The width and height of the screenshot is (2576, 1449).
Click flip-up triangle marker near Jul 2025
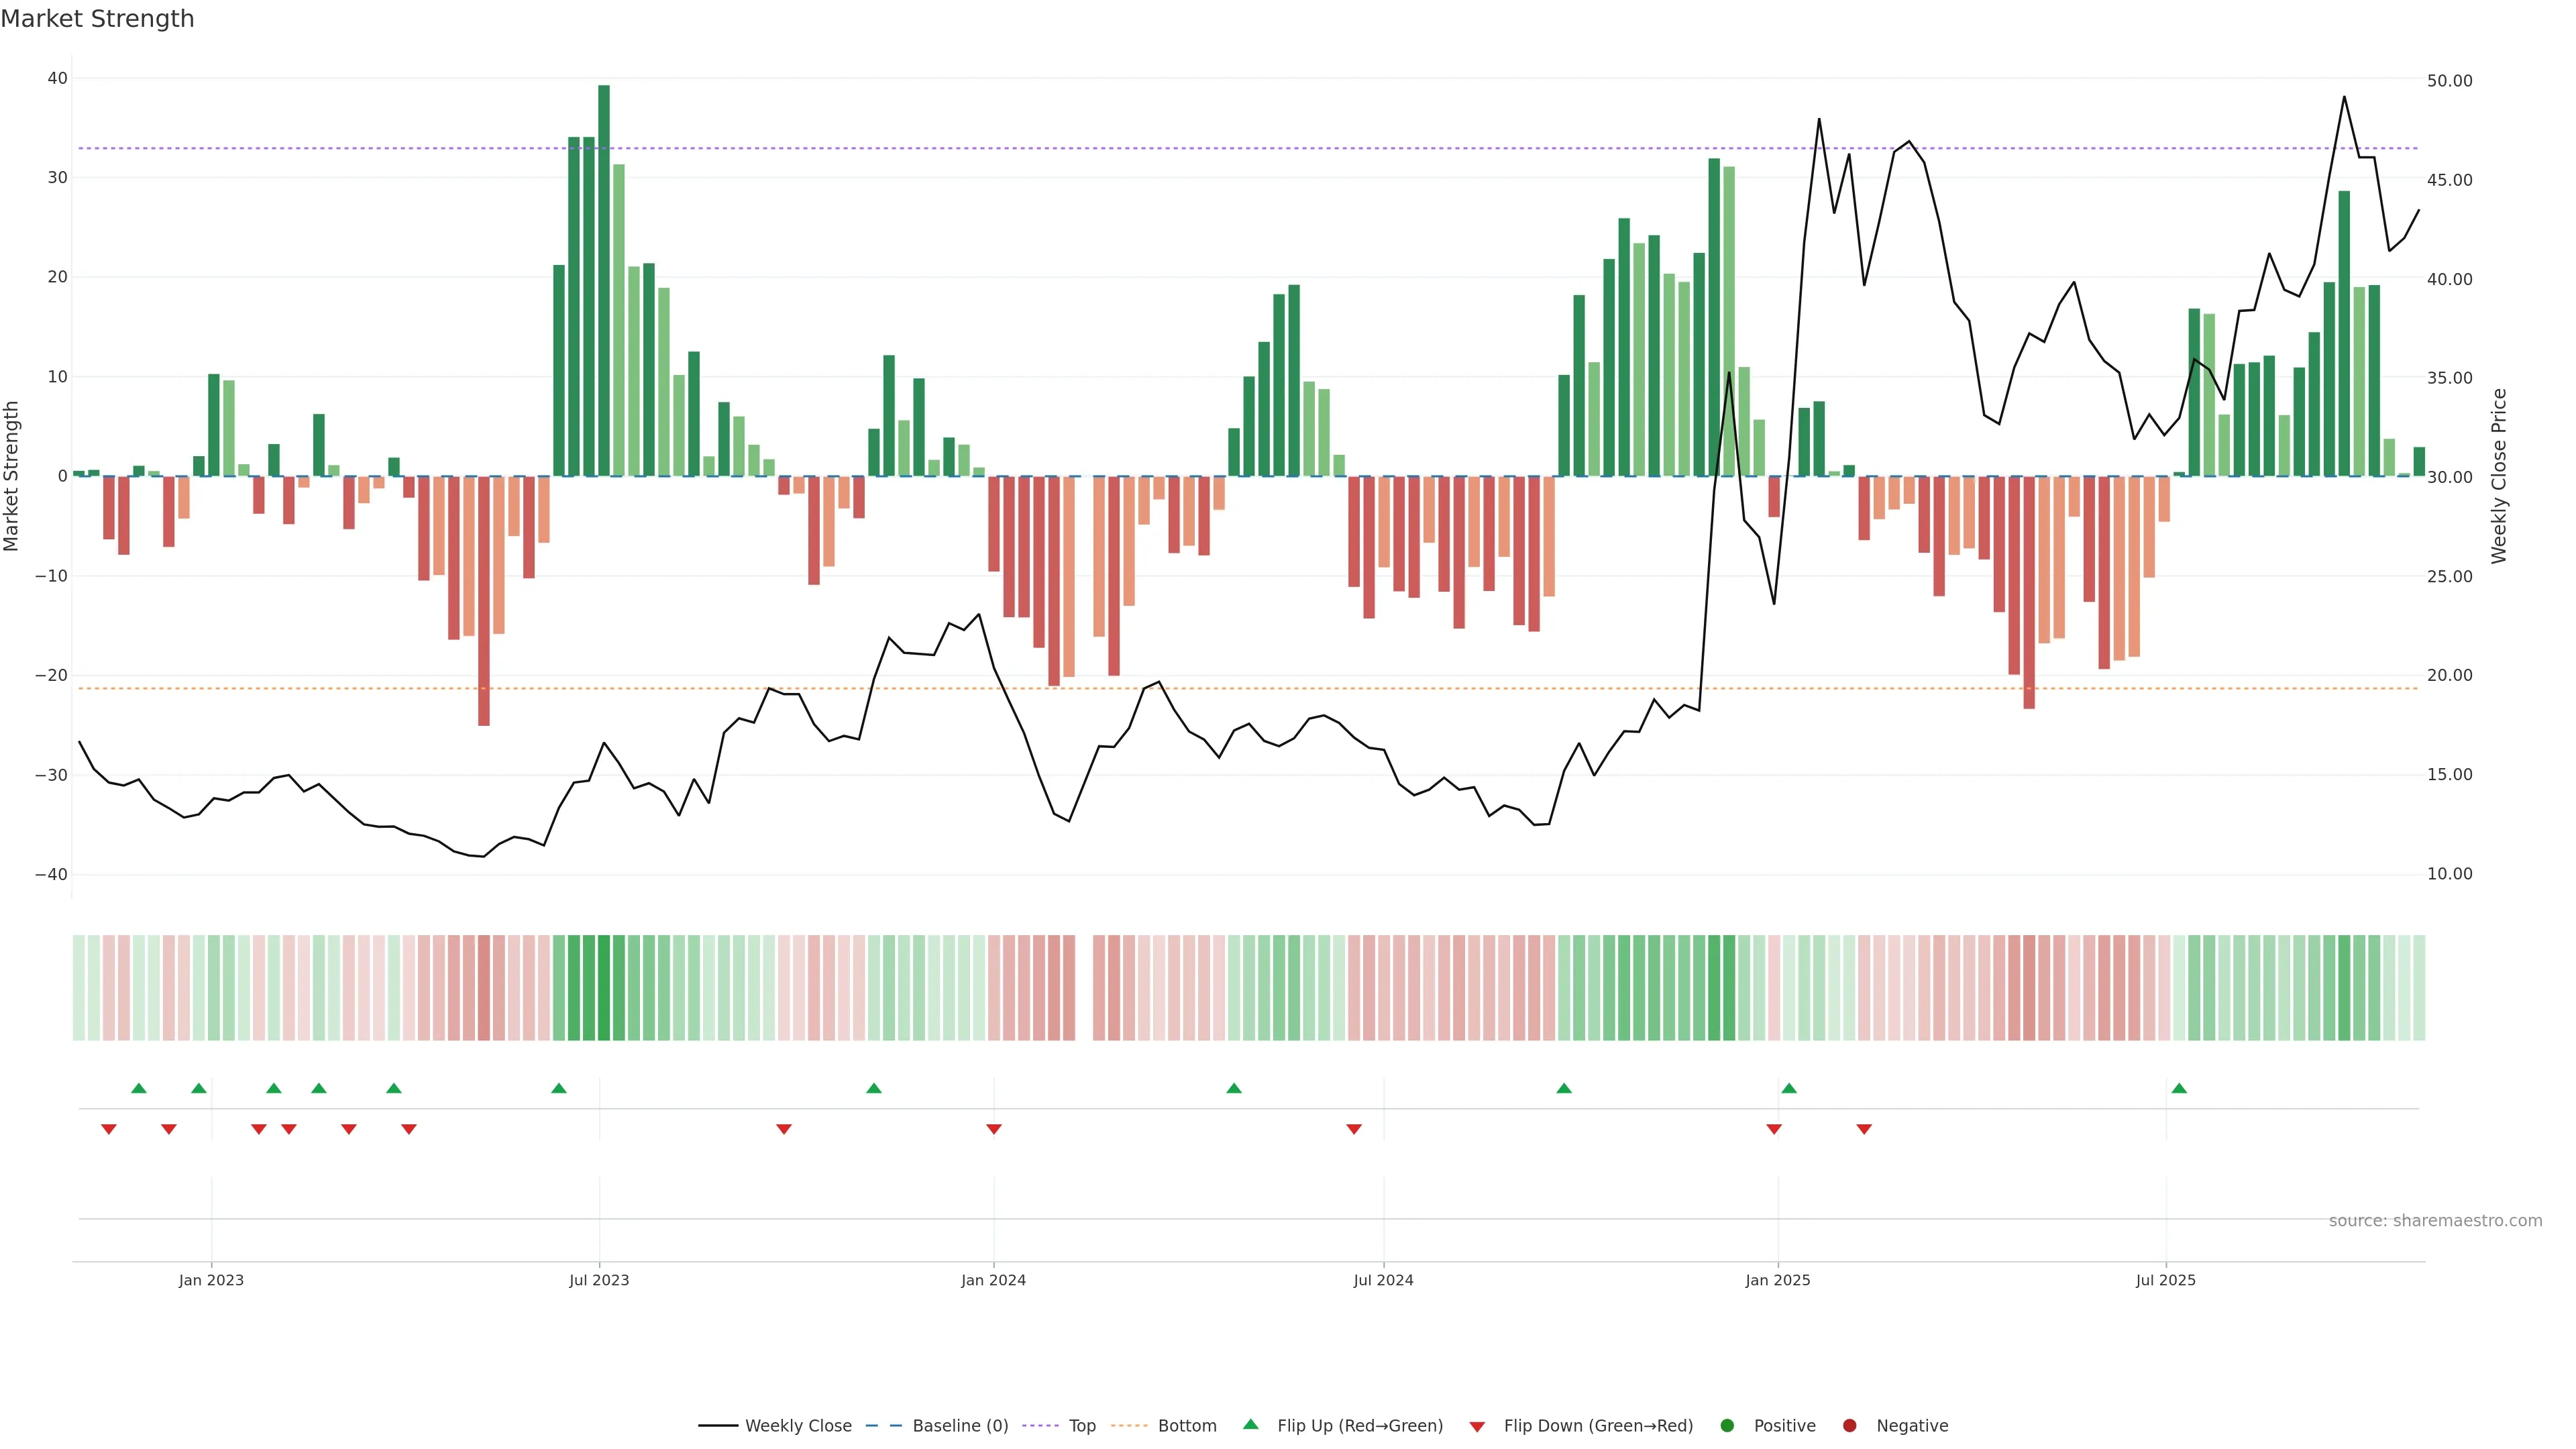(x=2179, y=1088)
